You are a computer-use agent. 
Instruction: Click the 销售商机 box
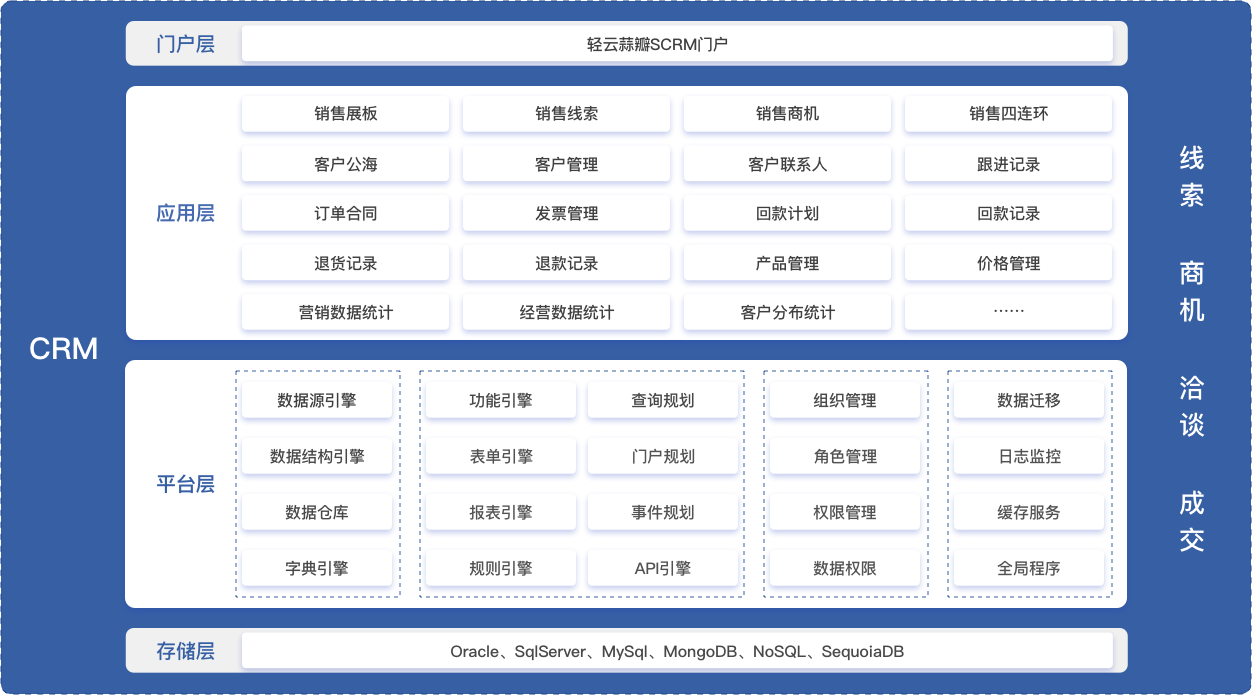[787, 113]
